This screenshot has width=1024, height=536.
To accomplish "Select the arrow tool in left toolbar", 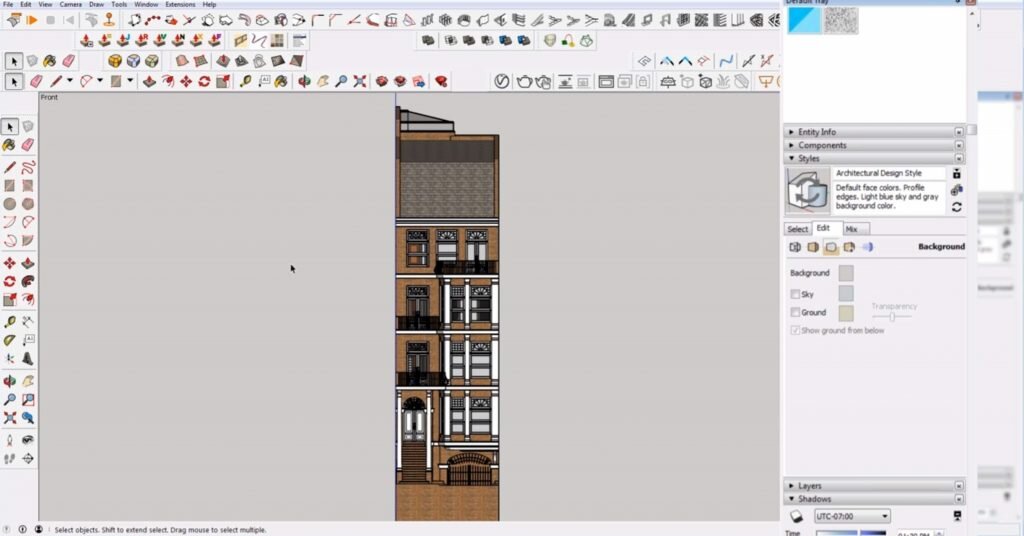I will [x=10, y=127].
